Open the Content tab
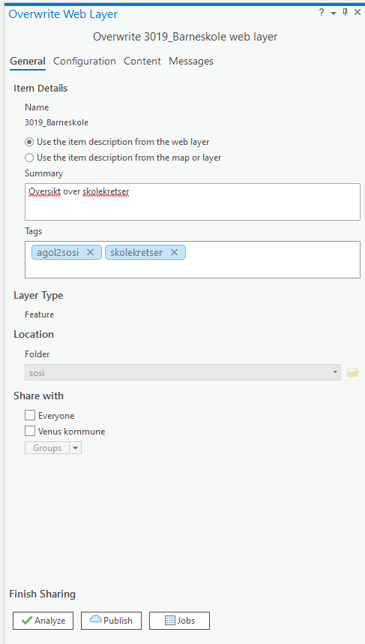Viewport: 365px width, 644px height. (142, 61)
